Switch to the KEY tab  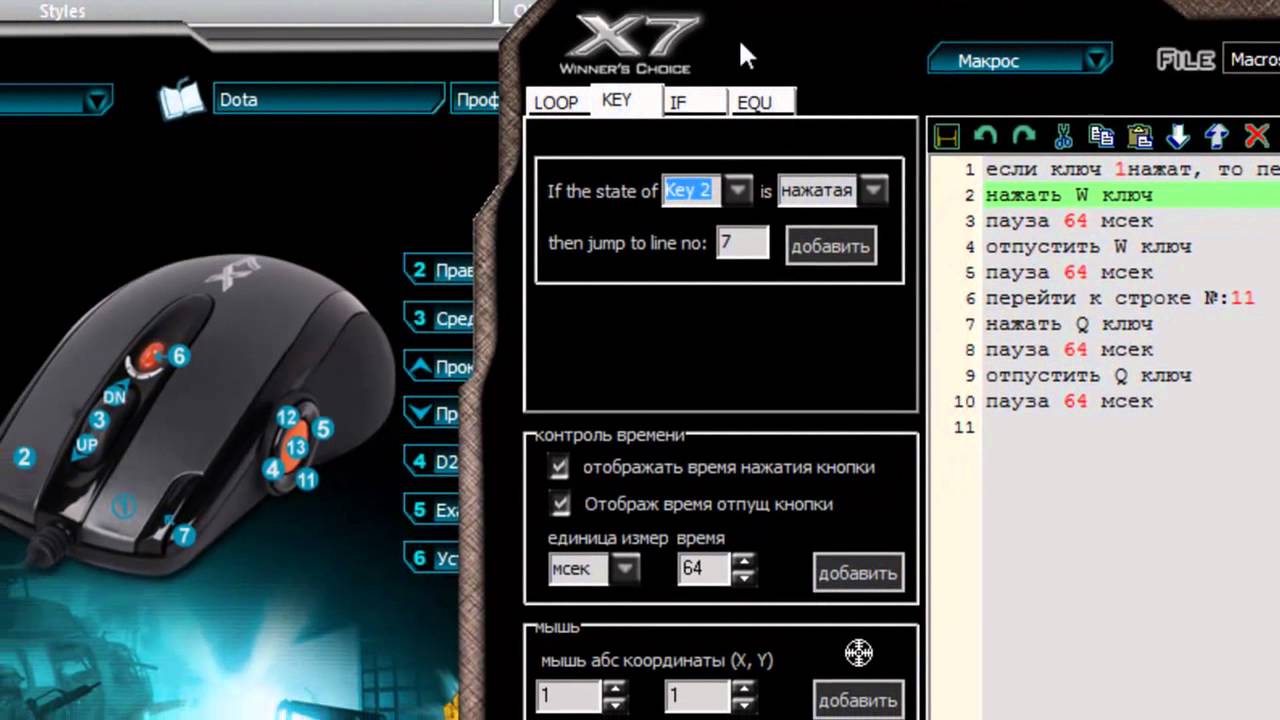coord(624,101)
